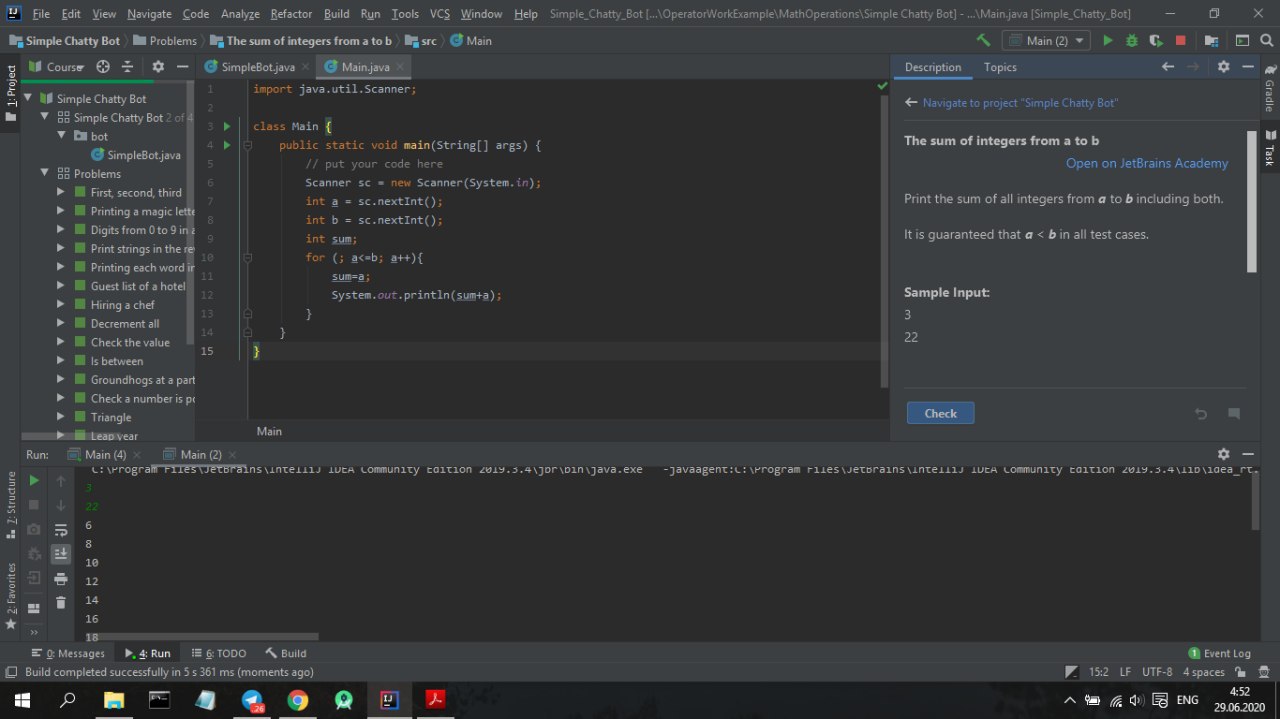
Task: Rerun program in Run panel
Action: [x=34, y=480]
